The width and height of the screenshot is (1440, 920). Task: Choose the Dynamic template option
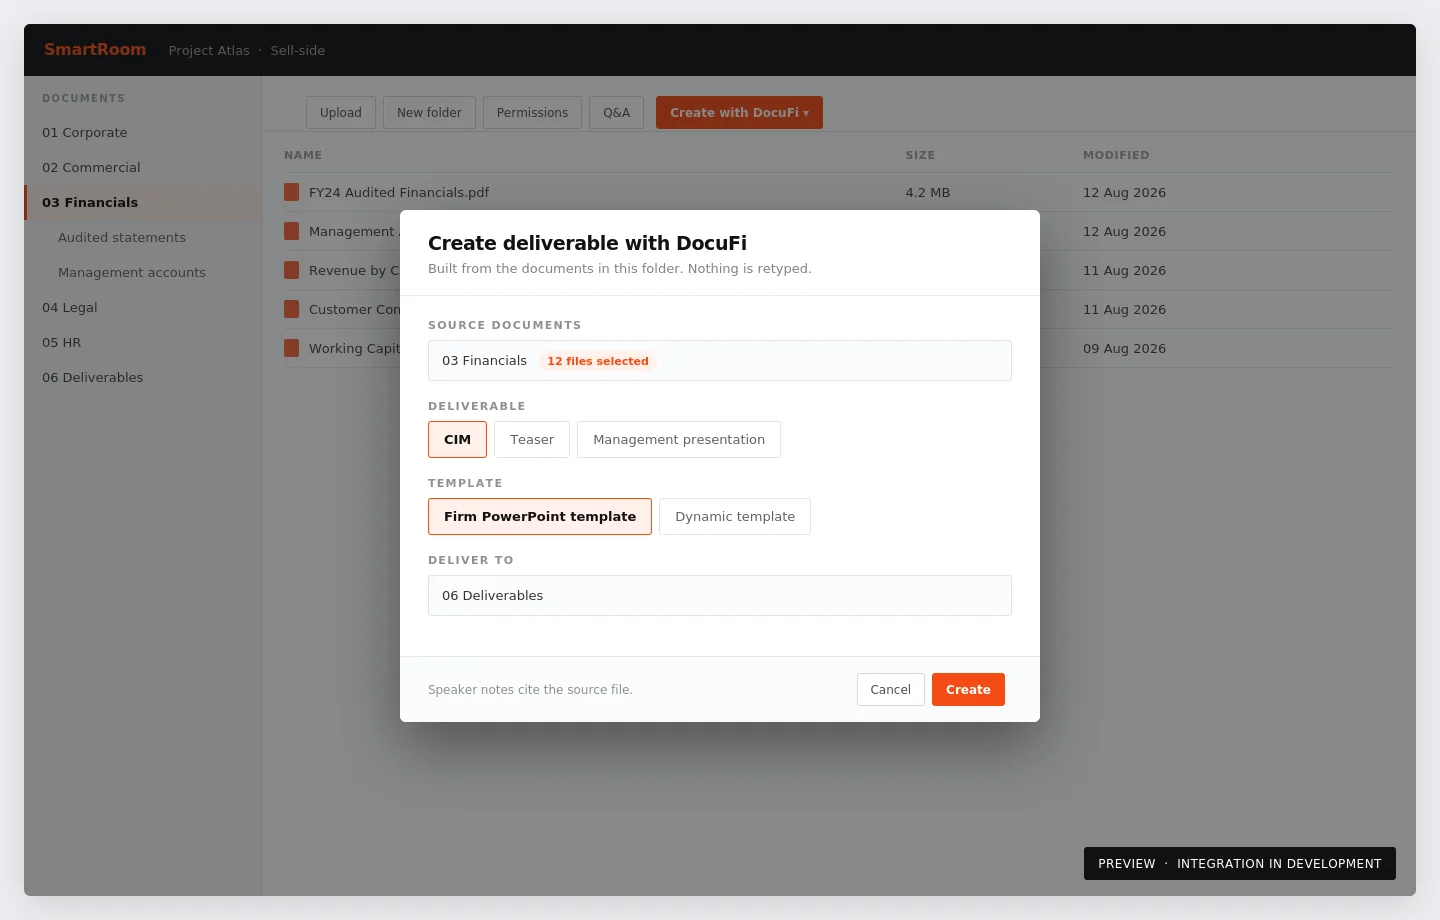(x=735, y=517)
